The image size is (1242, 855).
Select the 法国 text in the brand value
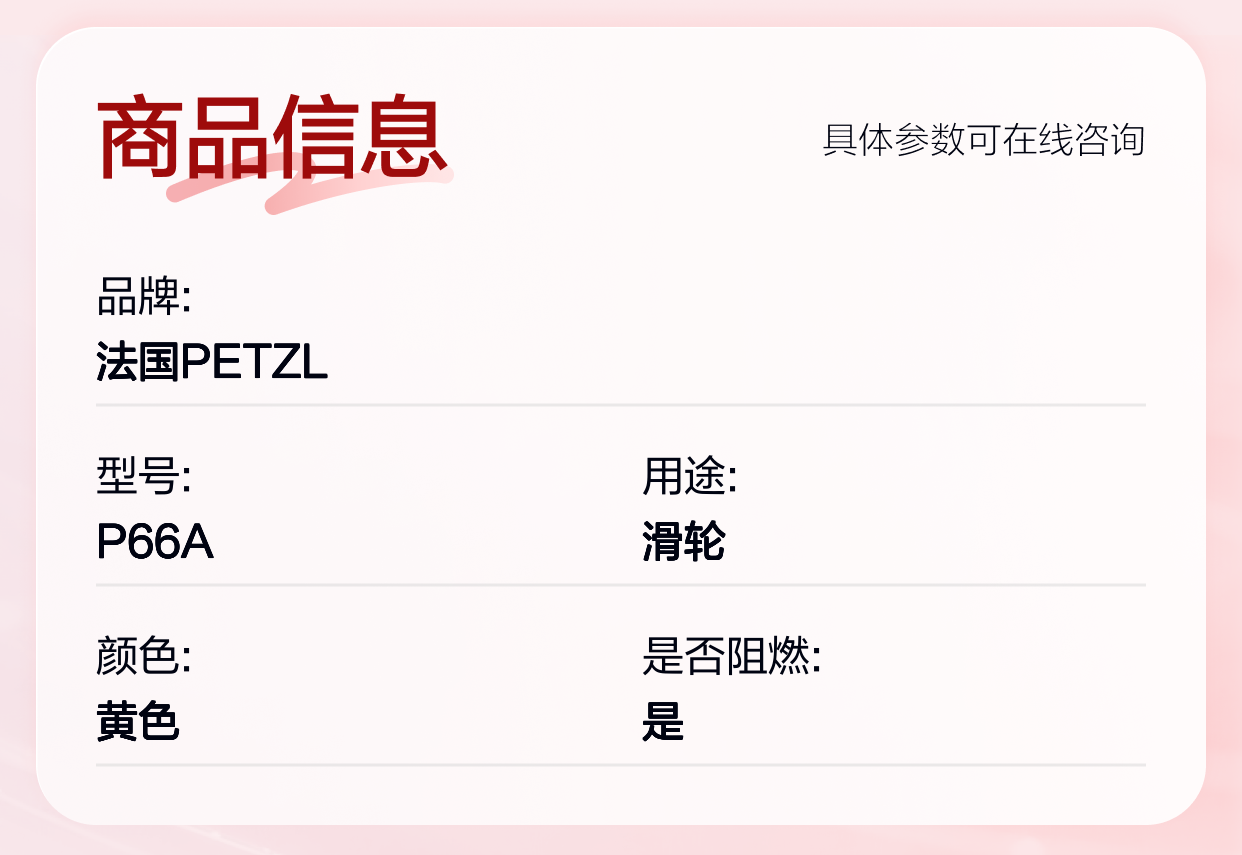pos(137,362)
